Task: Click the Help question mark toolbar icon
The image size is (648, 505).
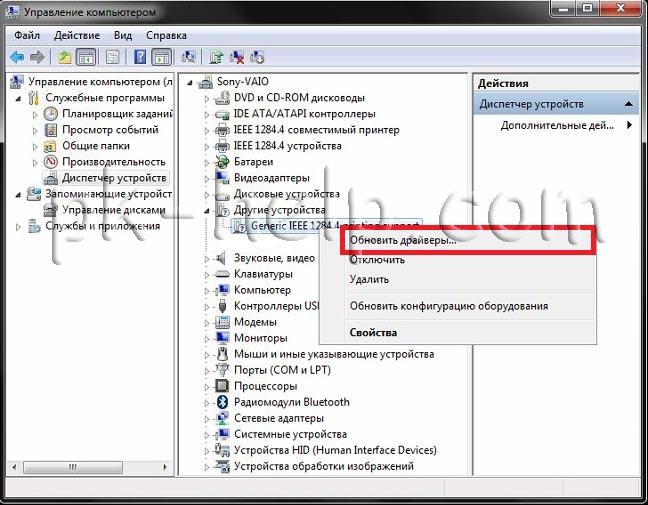Action: pos(140,57)
